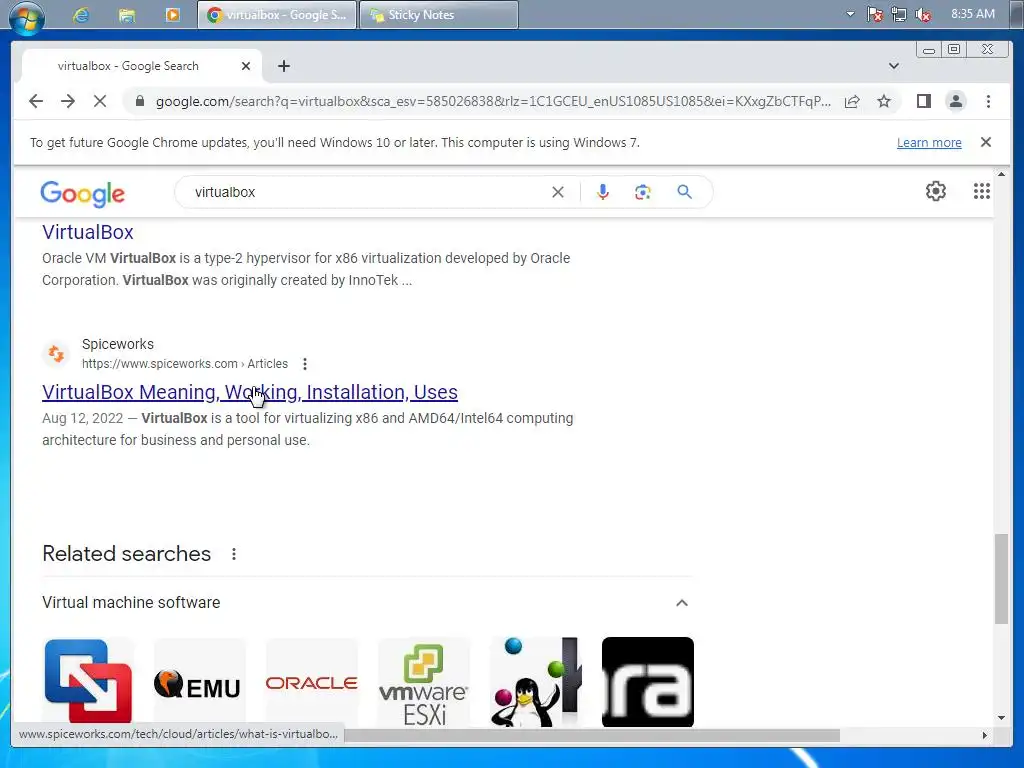Open Google quick settings gear
Viewport: 1024px width, 768px height.
point(936,191)
